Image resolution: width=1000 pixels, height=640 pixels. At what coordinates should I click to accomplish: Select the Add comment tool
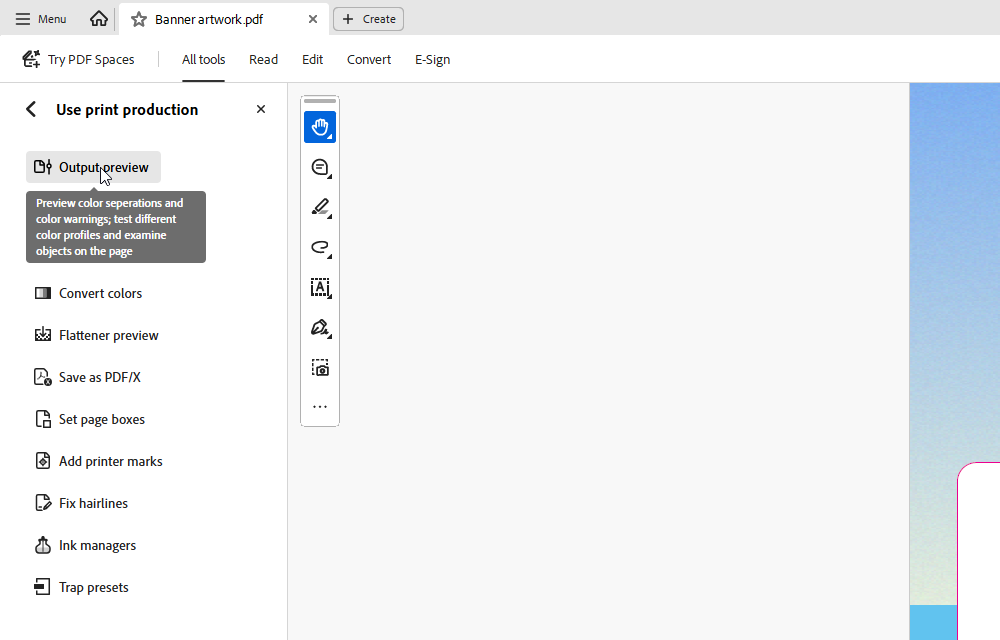tap(320, 167)
